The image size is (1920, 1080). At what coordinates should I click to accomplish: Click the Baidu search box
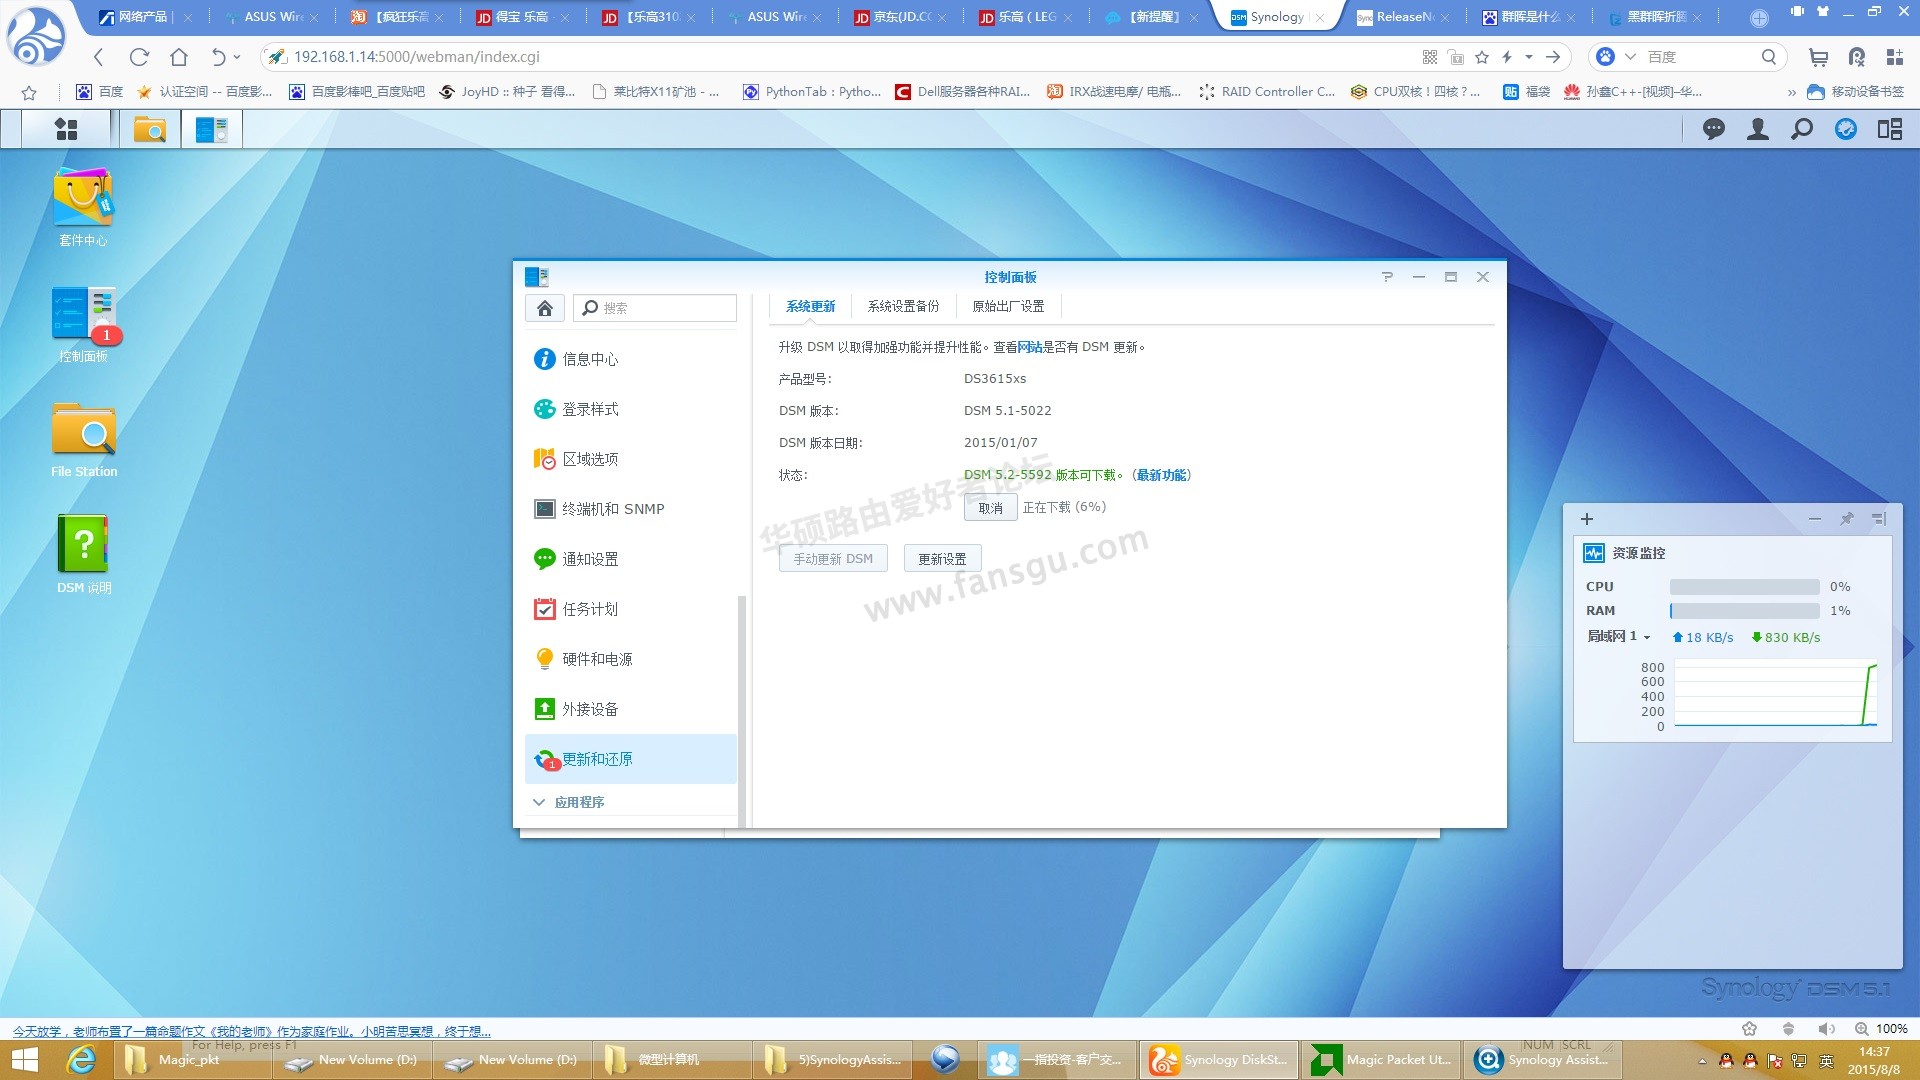tap(1700, 57)
